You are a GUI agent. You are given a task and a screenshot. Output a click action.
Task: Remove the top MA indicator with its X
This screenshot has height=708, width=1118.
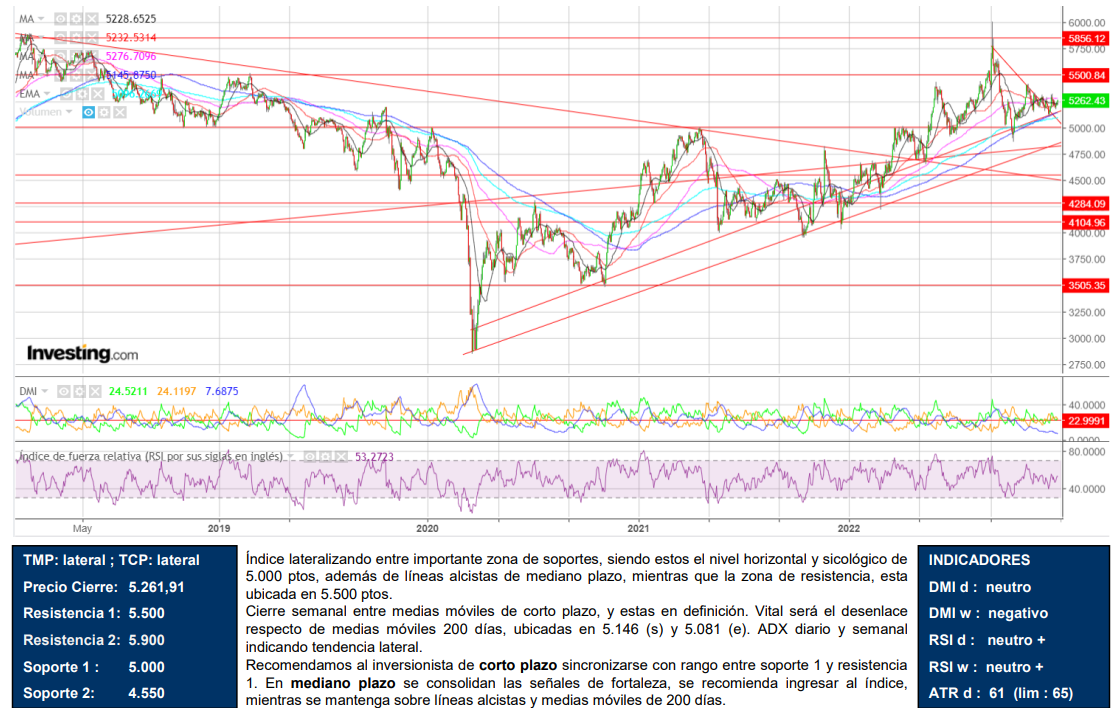[92, 19]
